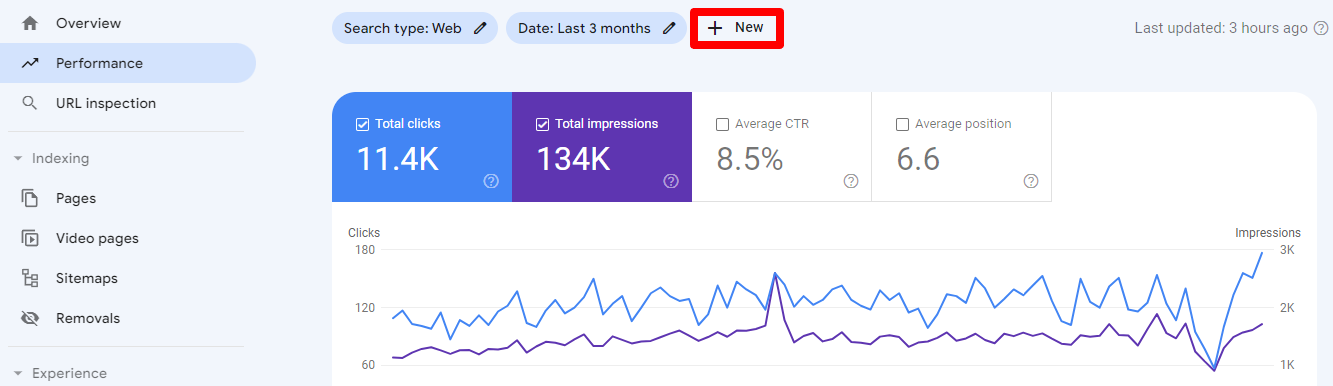Click the Video pages icon
The image size is (1333, 386).
30,238
